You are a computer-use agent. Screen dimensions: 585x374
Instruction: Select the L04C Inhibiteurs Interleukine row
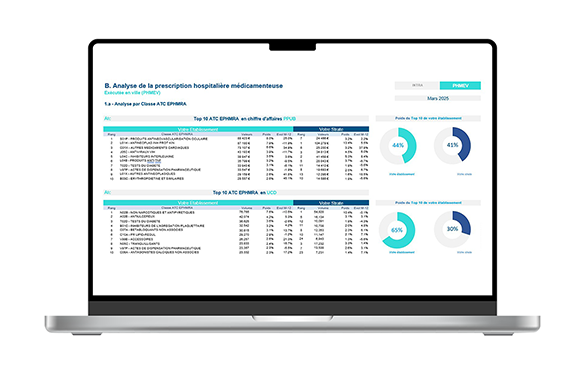pos(236,156)
